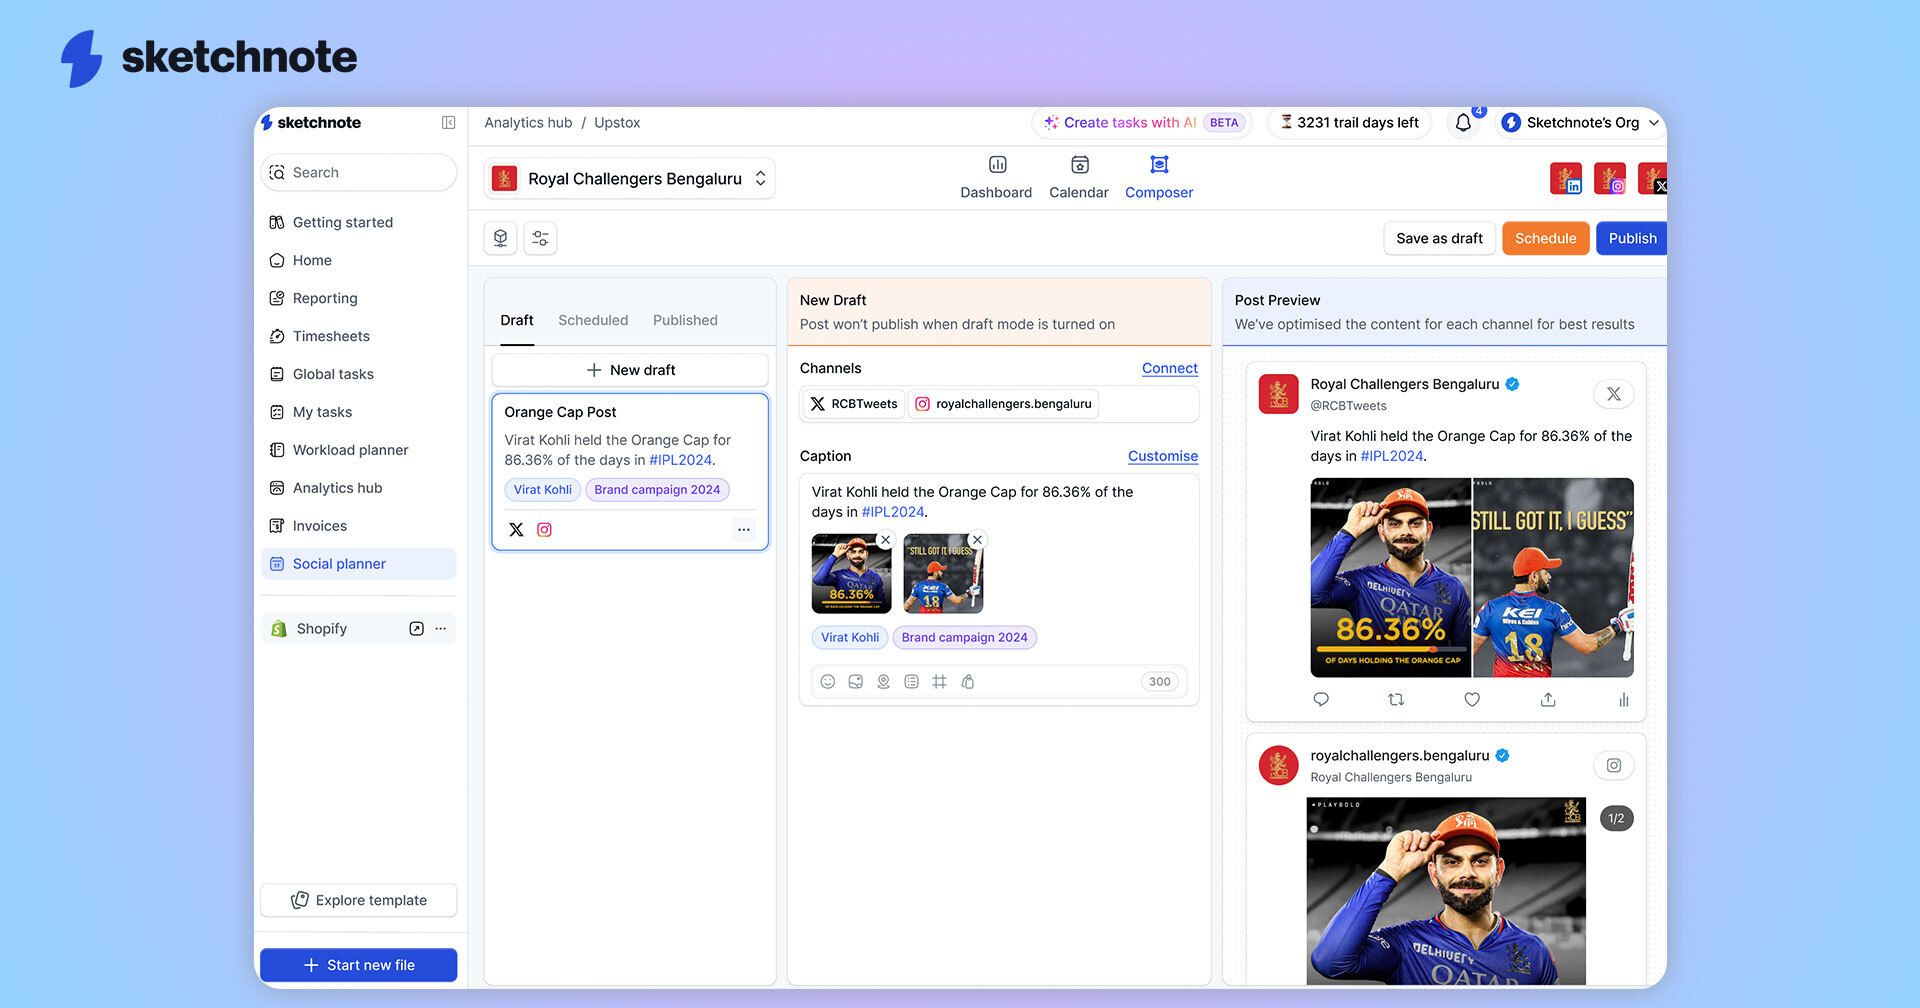
Task: Click the Analytics hub breadcrumb
Action: (x=528, y=122)
